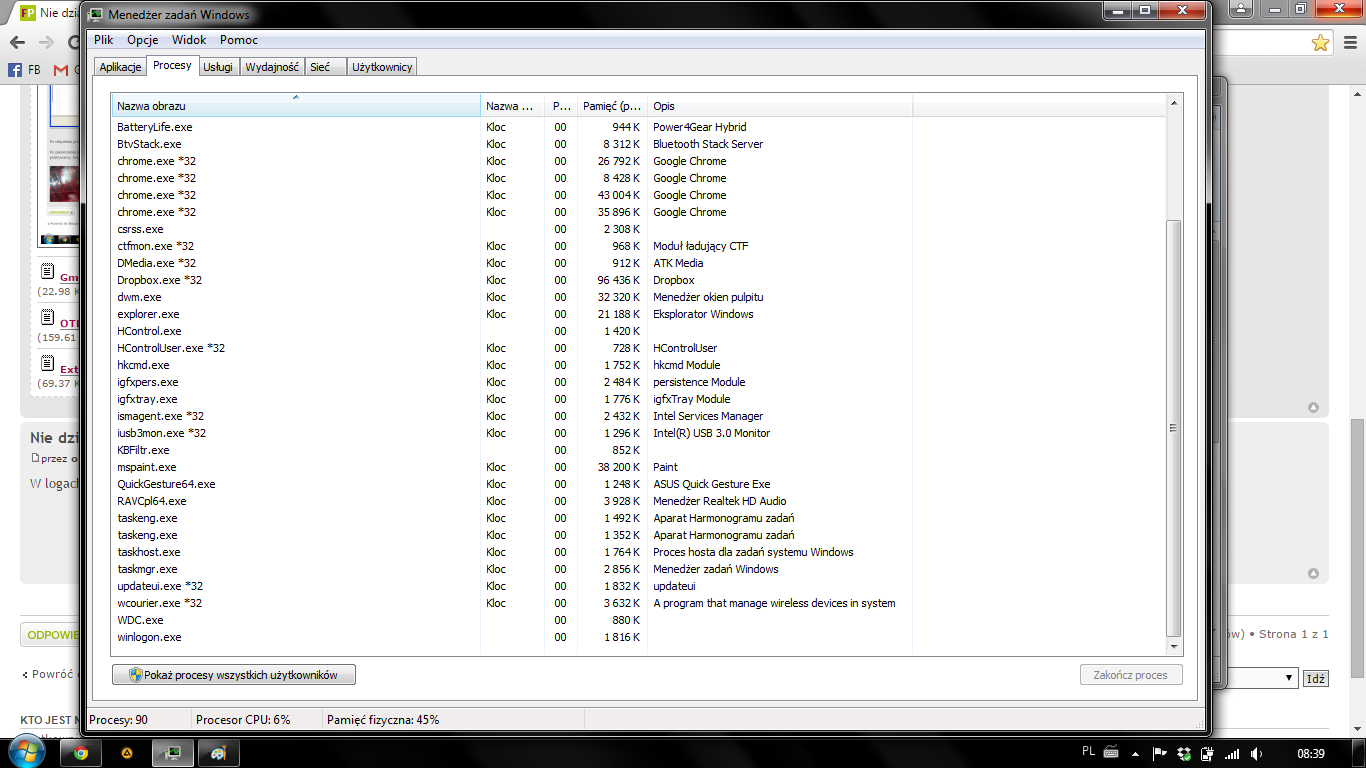Switch to the Wydajność tab

272,67
